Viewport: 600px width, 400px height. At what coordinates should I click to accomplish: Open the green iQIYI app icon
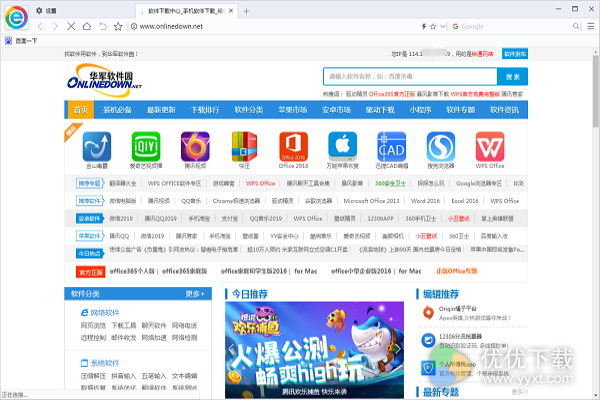[146, 147]
